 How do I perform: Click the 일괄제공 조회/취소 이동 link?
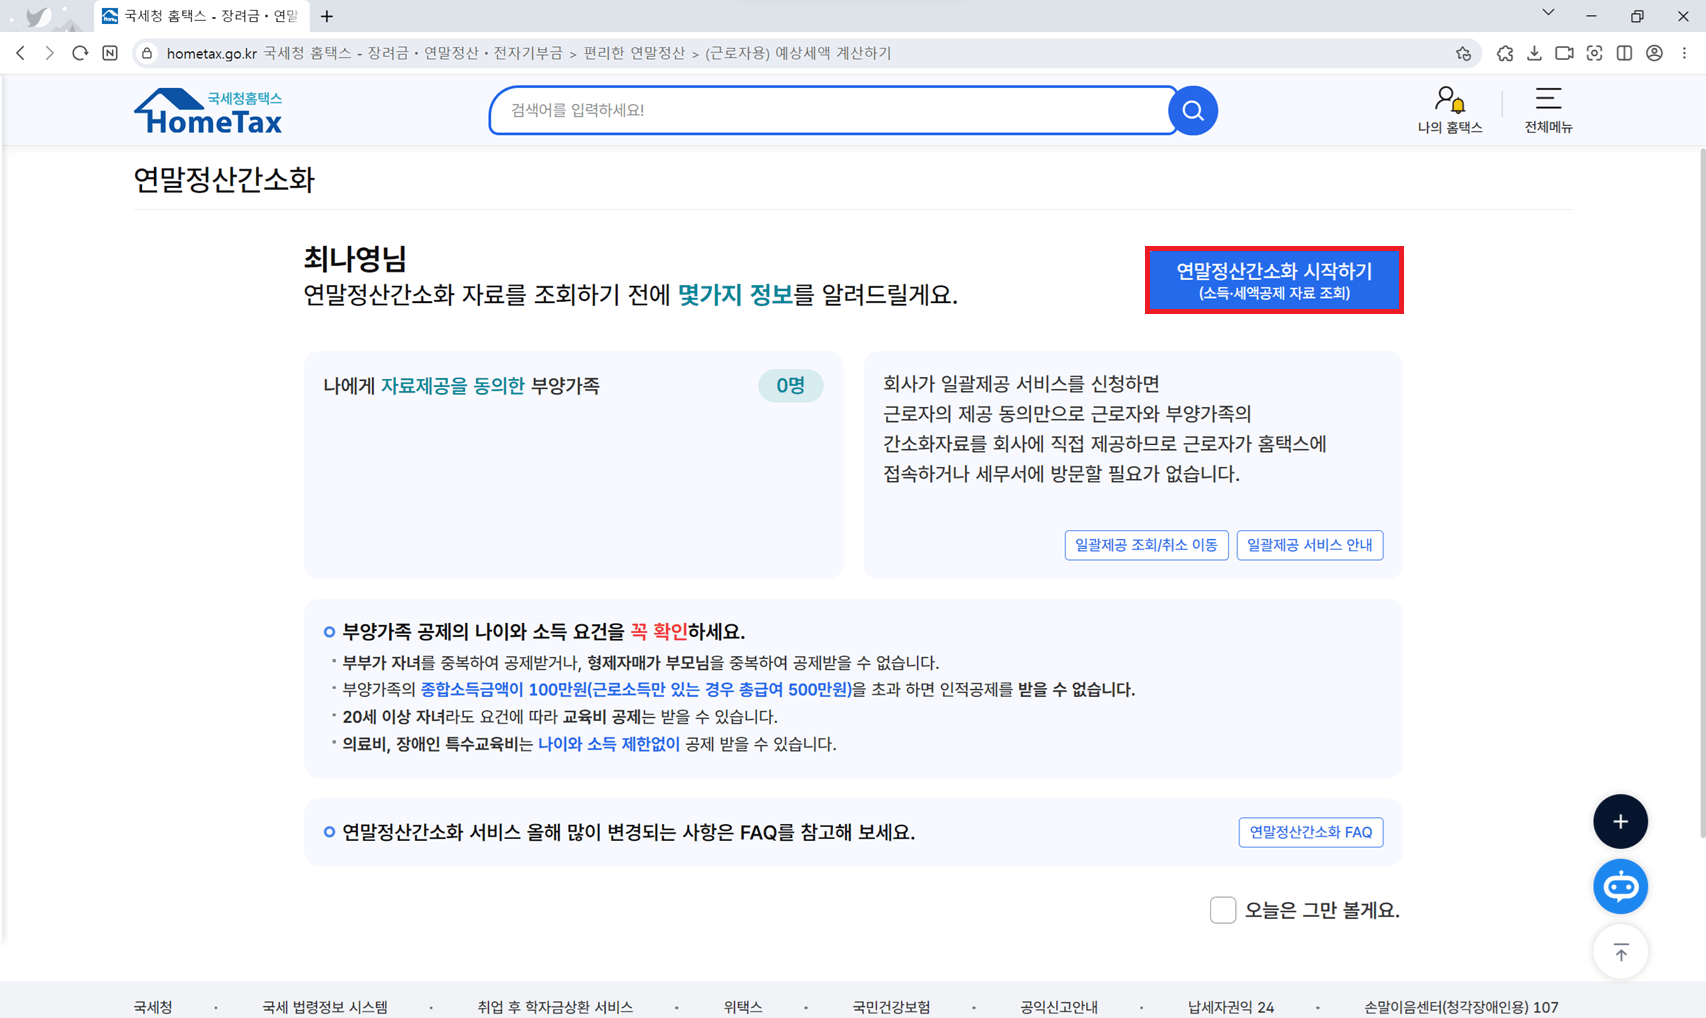tap(1146, 545)
